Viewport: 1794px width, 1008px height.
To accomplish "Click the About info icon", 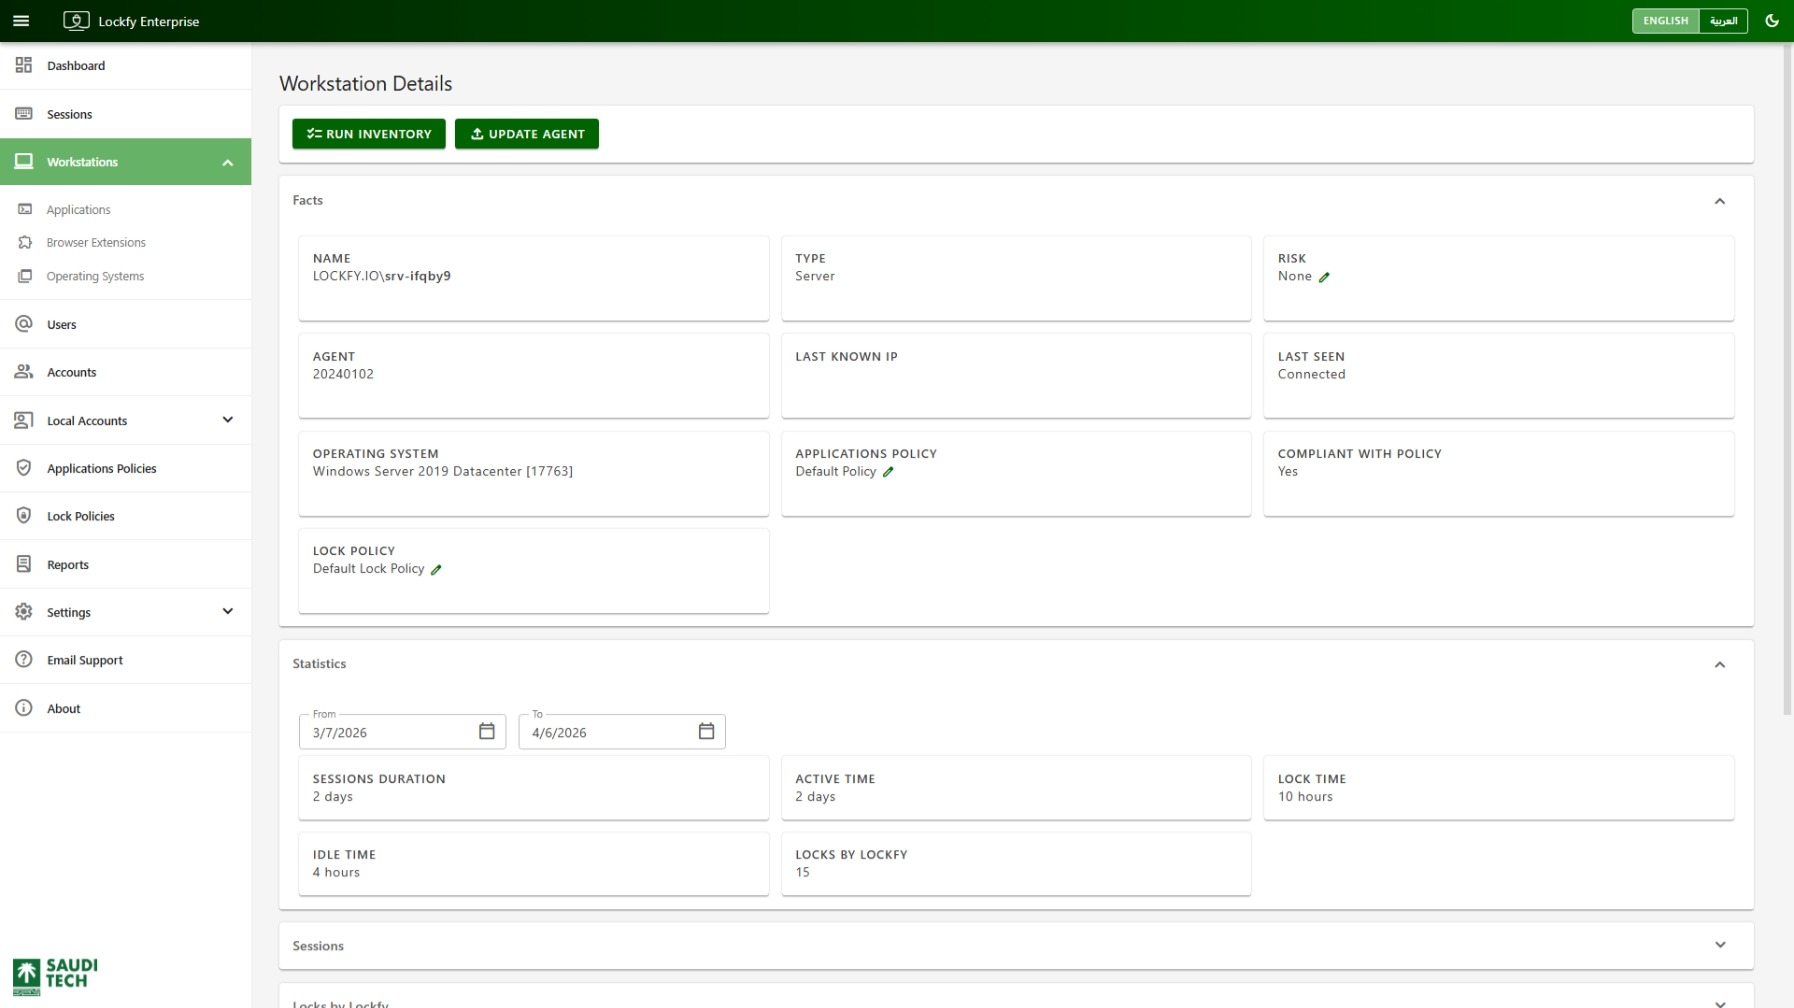I will pyautogui.click(x=24, y=708).
